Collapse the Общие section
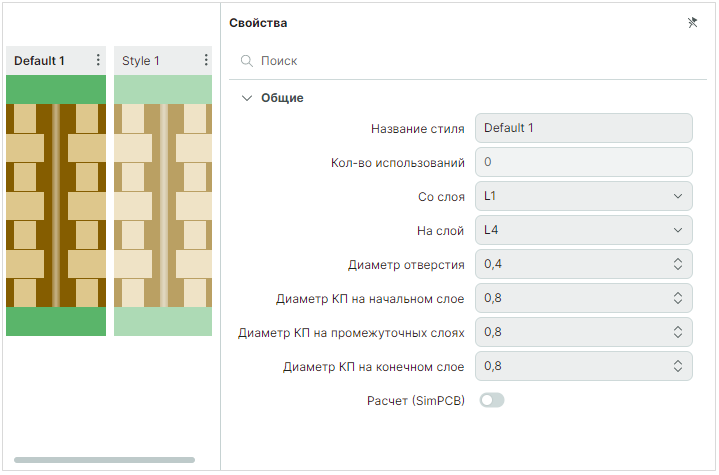This screenshot has width=719, height=475. [247, 98]
